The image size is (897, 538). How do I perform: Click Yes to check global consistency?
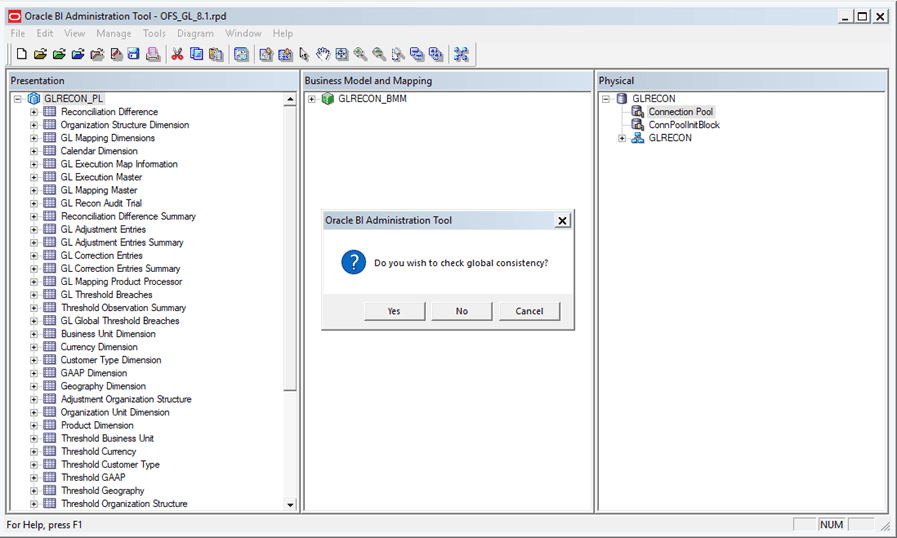point(394,311)
